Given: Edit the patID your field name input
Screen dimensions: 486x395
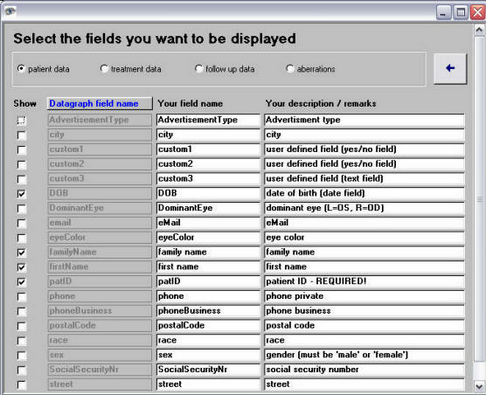Looking at the screenshot, I should pos(208,281).
